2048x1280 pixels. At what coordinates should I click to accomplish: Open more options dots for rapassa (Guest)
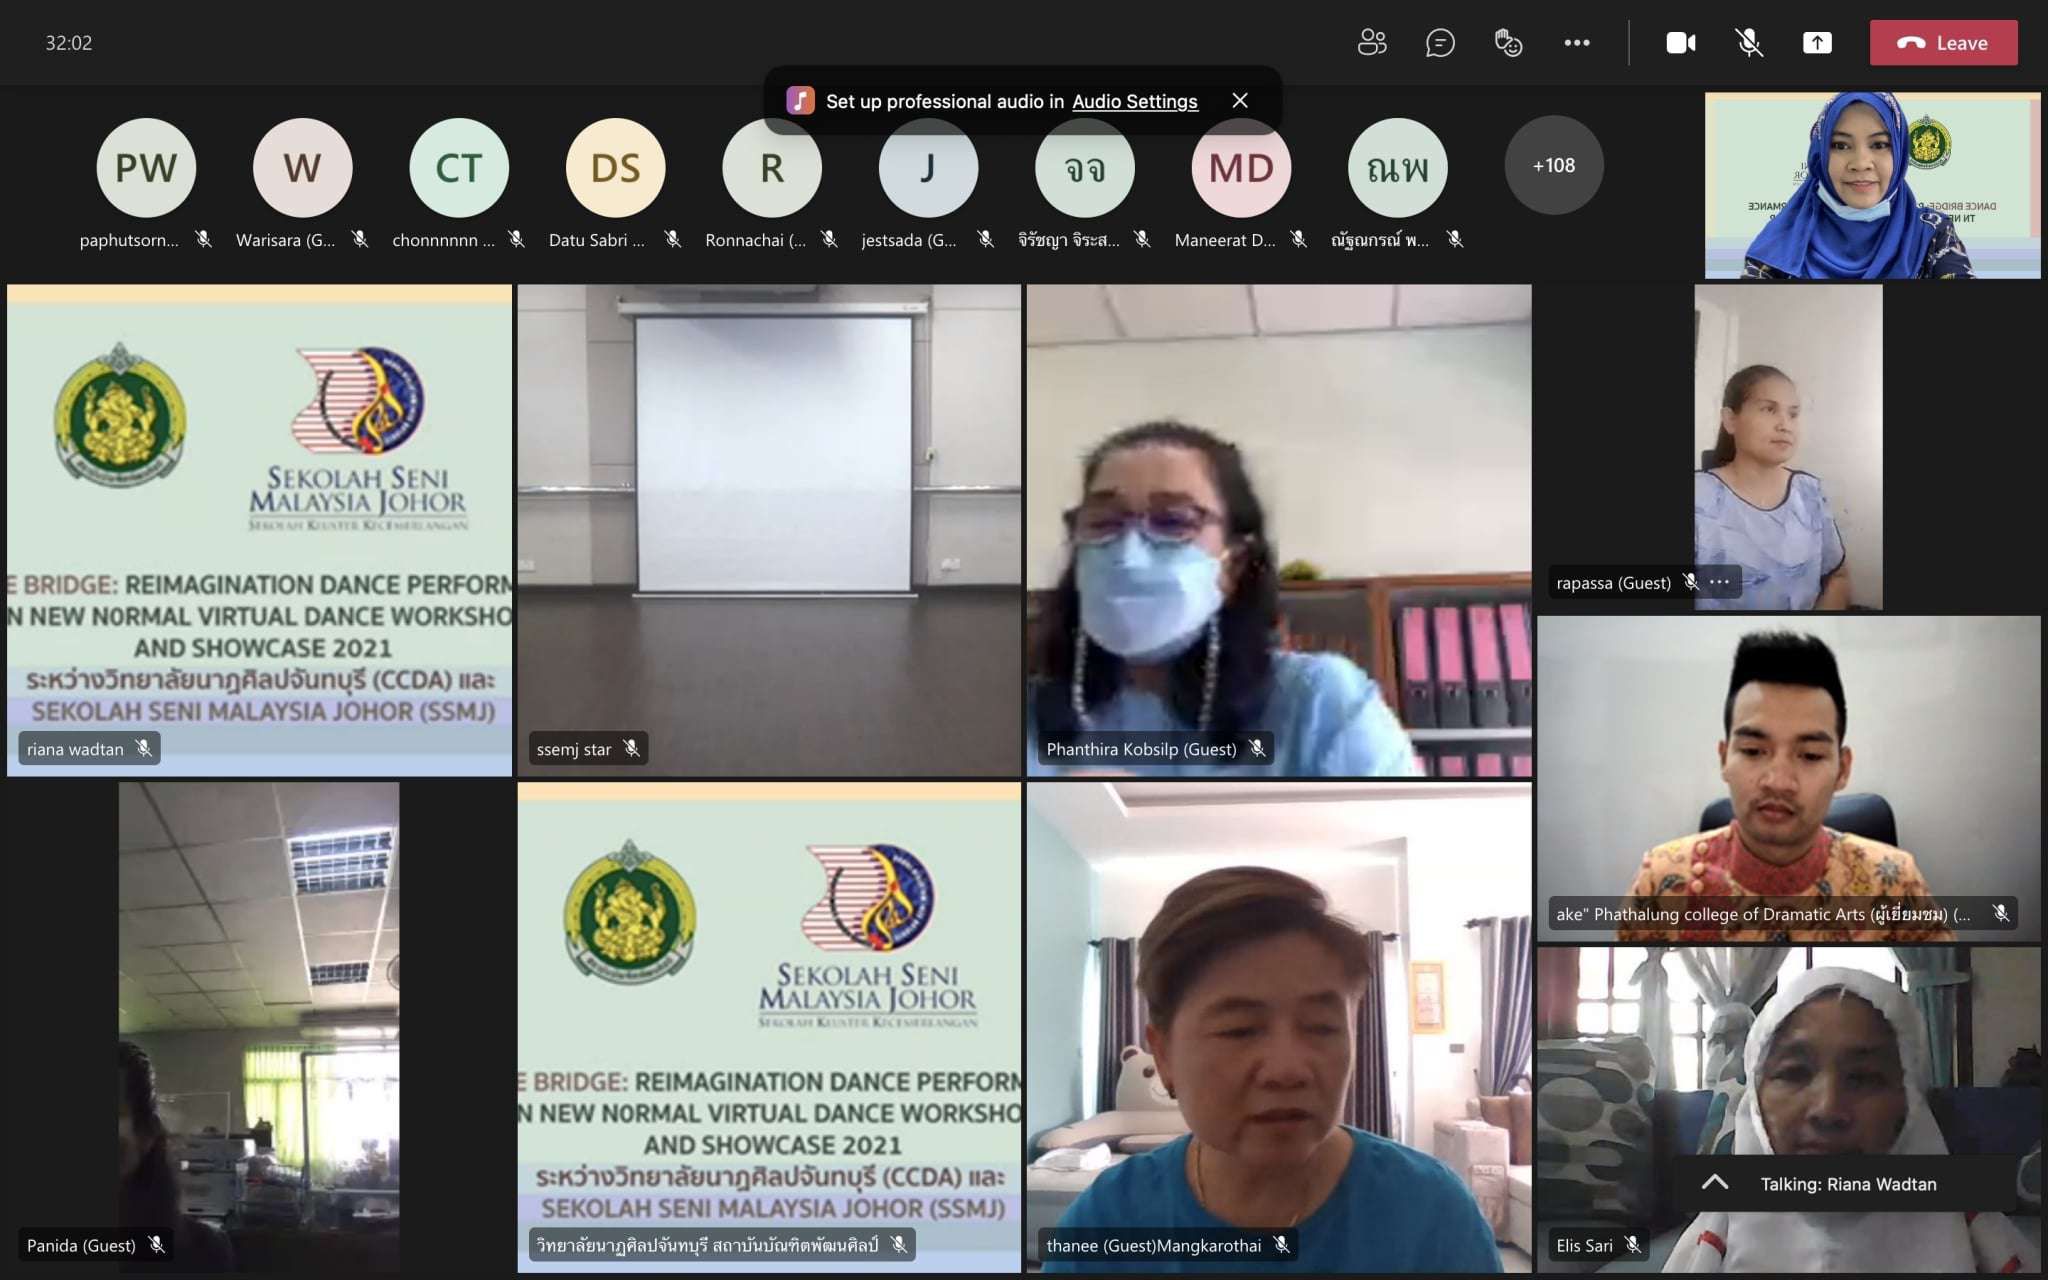(x=1720, y=582)
